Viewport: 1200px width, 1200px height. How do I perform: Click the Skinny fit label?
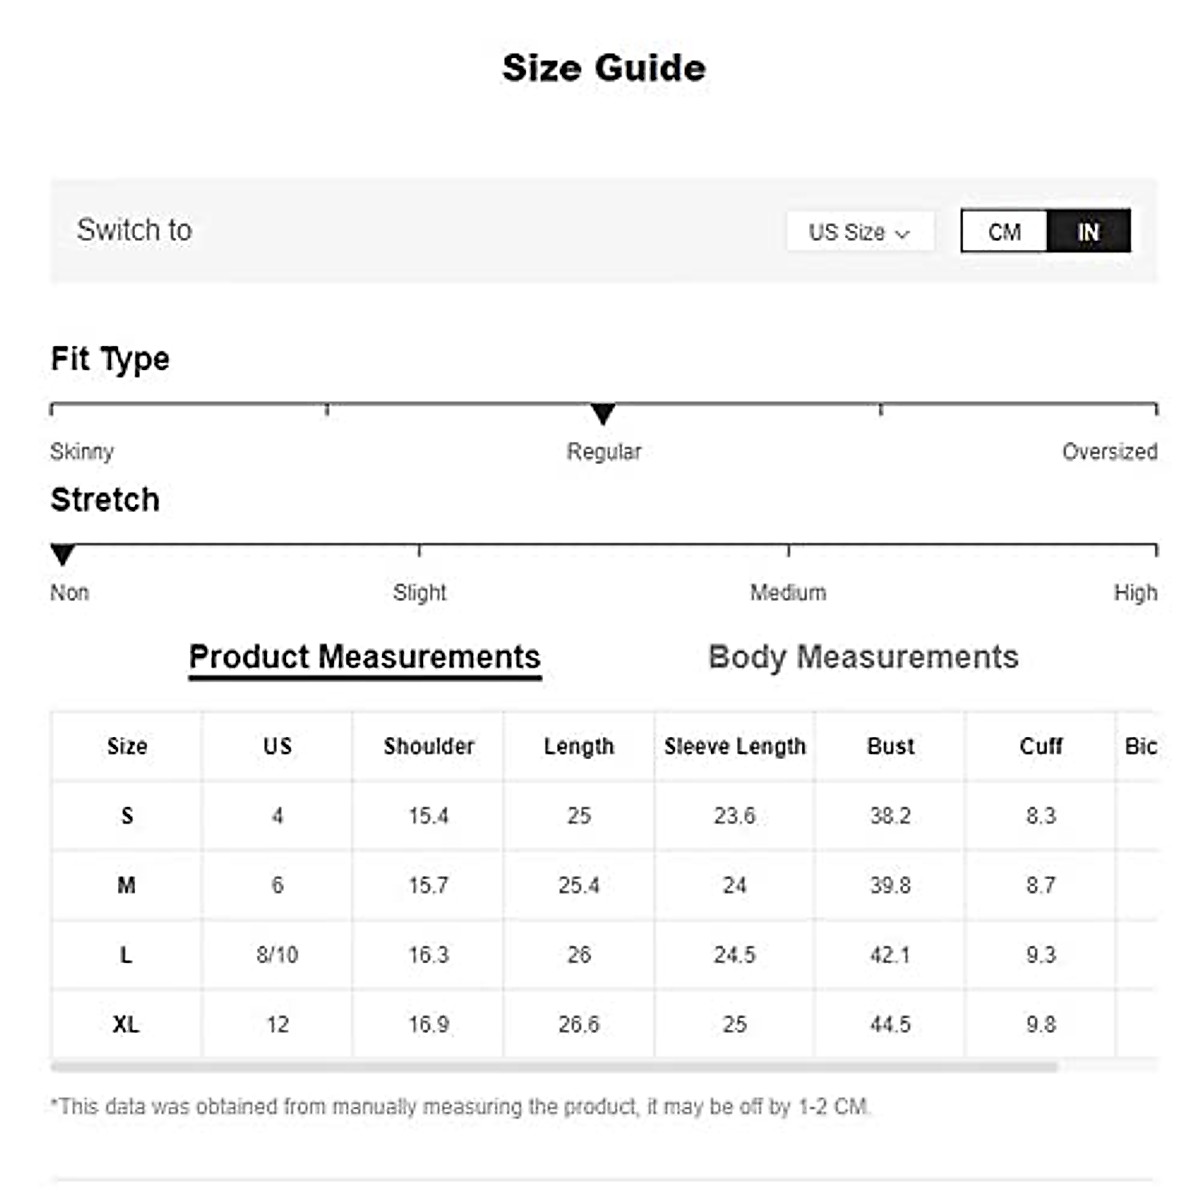(x=82, y=452)
